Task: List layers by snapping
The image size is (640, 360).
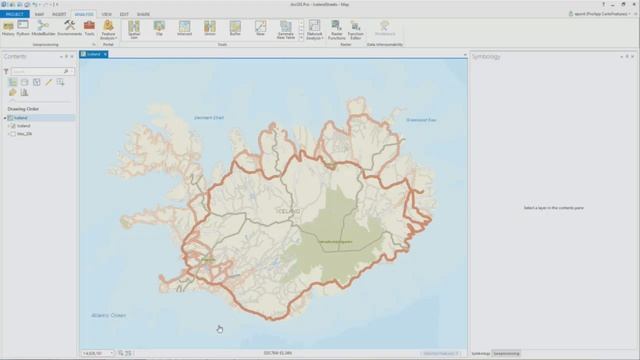Action: (60, 82)
